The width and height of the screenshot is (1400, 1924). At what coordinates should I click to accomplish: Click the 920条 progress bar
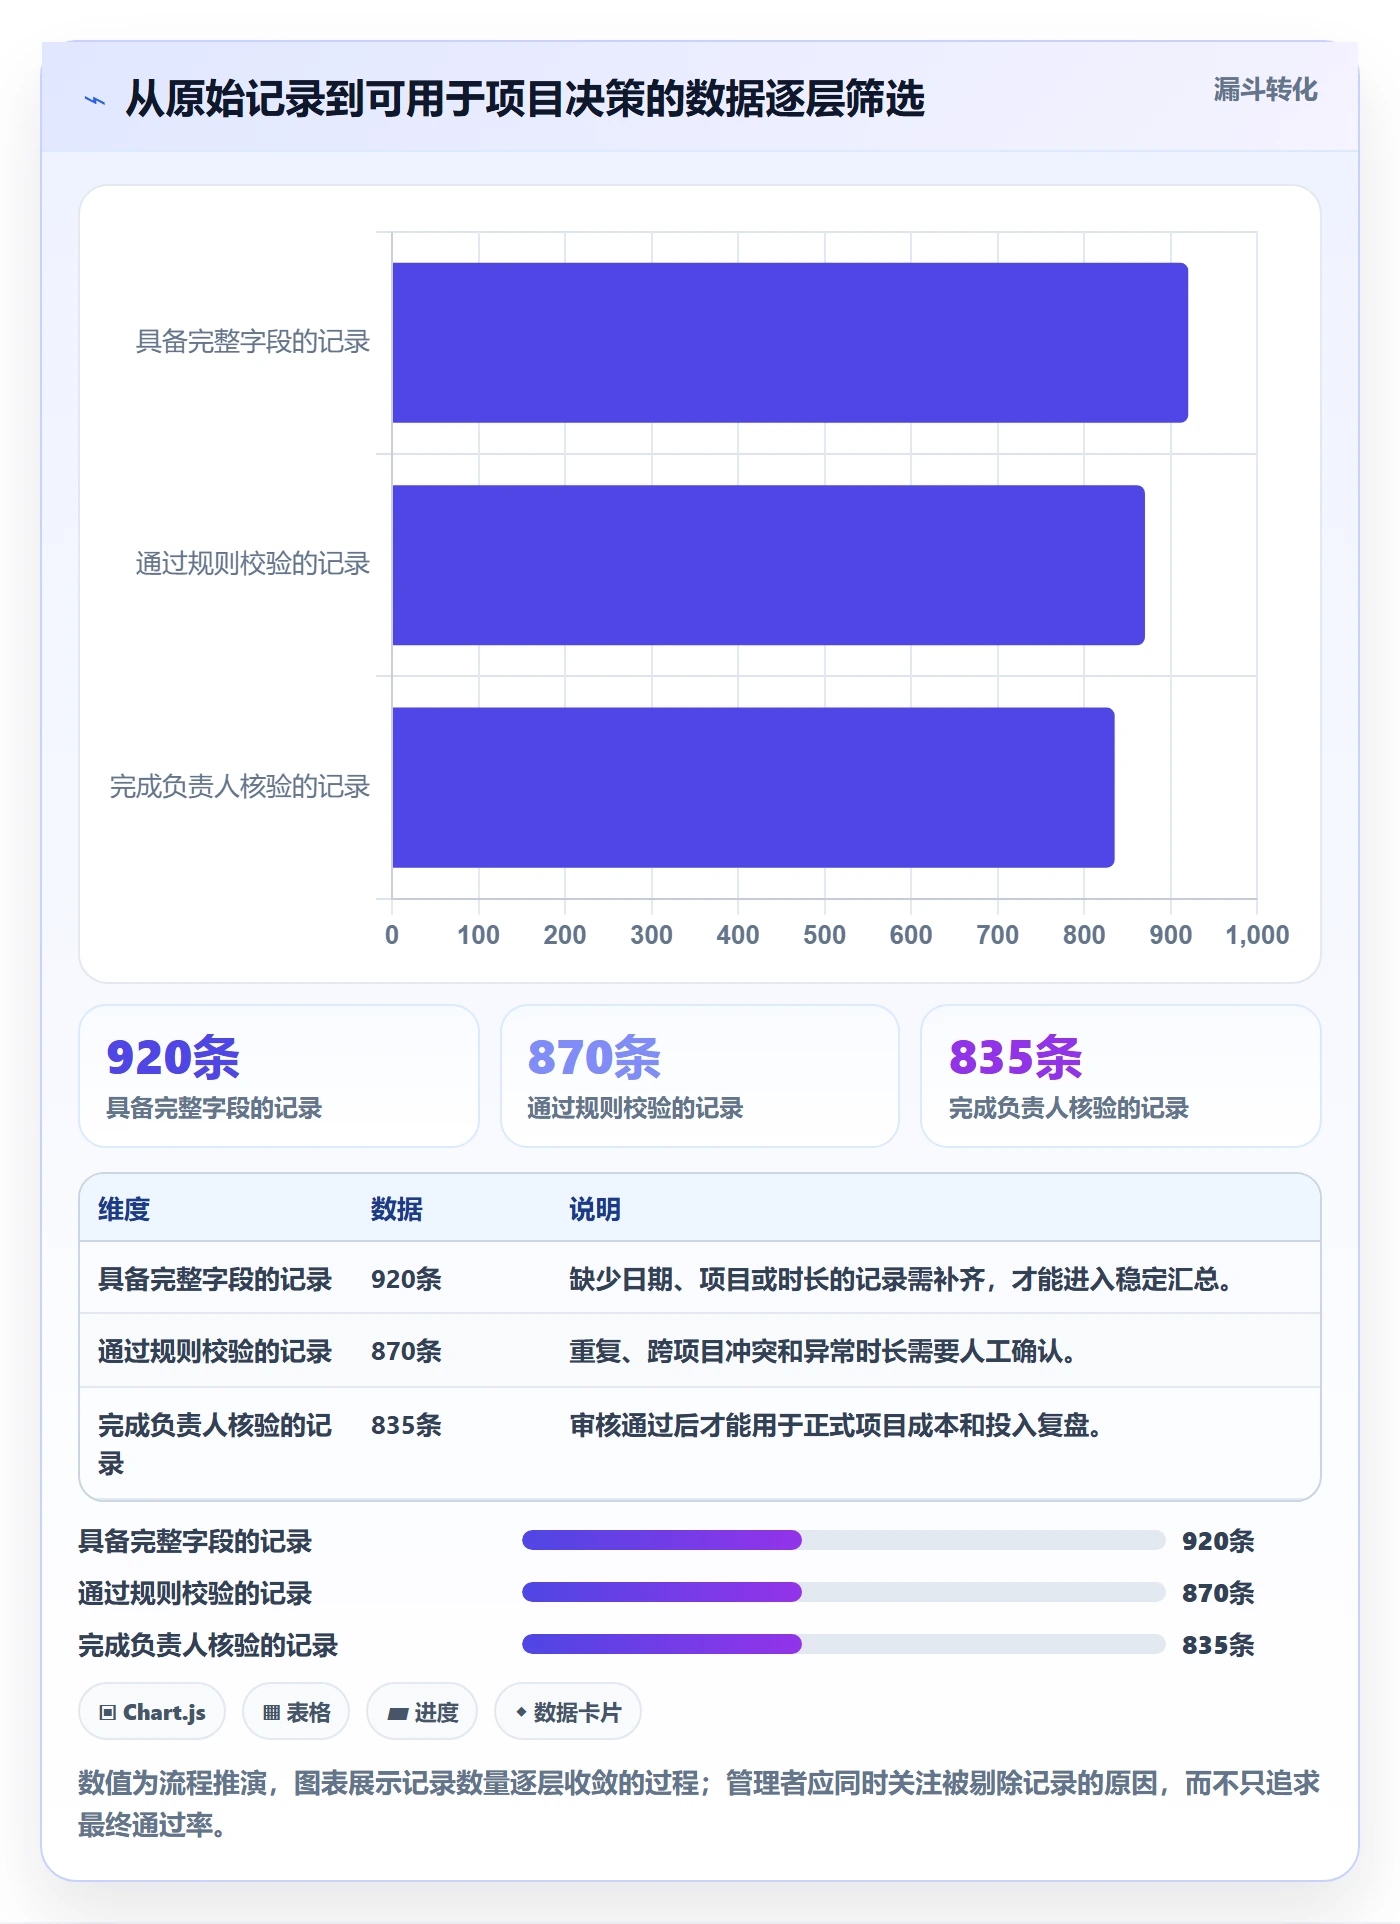point(843,1540)
